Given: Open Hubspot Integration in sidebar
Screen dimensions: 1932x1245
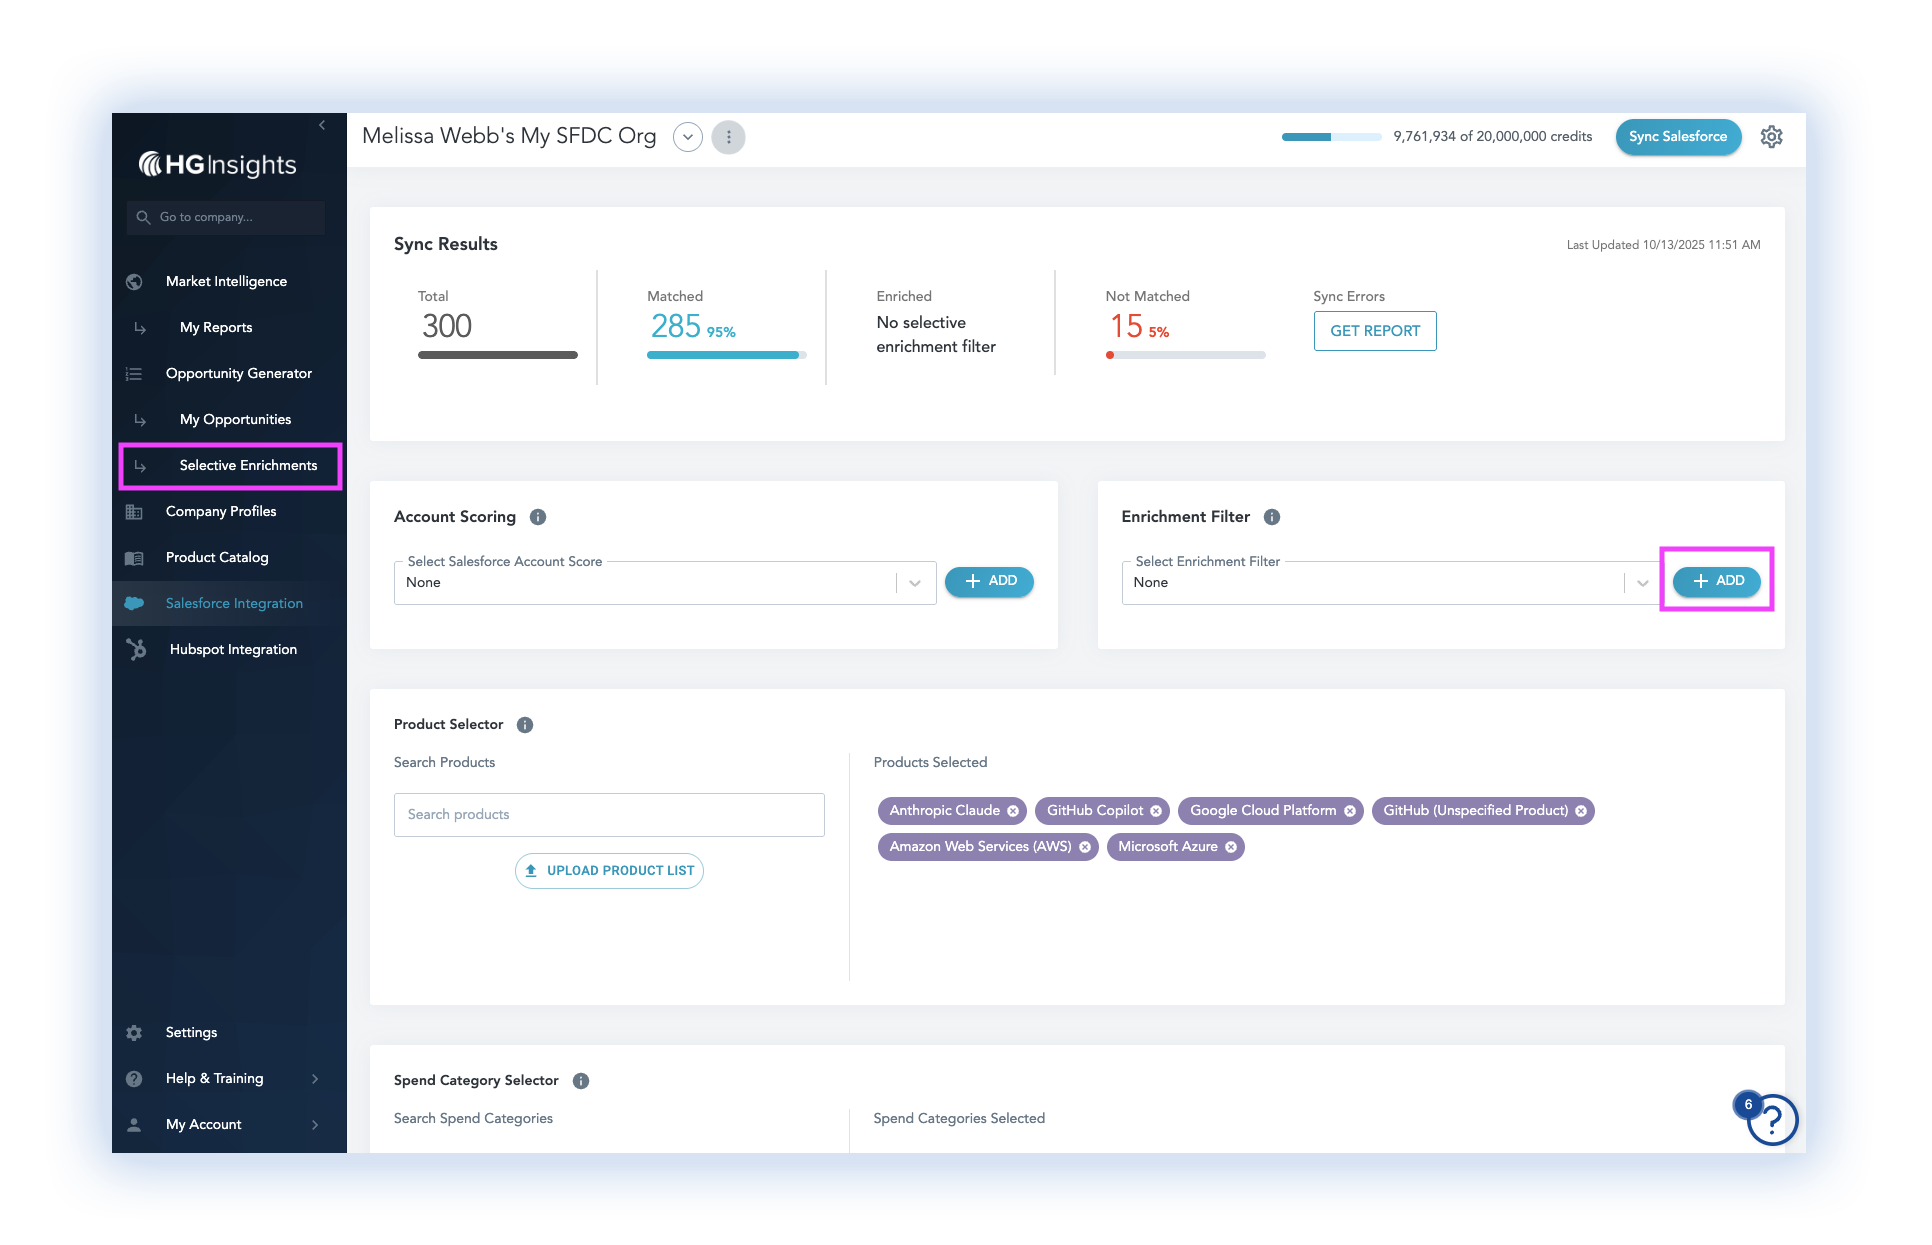Looking at the screenshot, I should [x=233, y=649].
